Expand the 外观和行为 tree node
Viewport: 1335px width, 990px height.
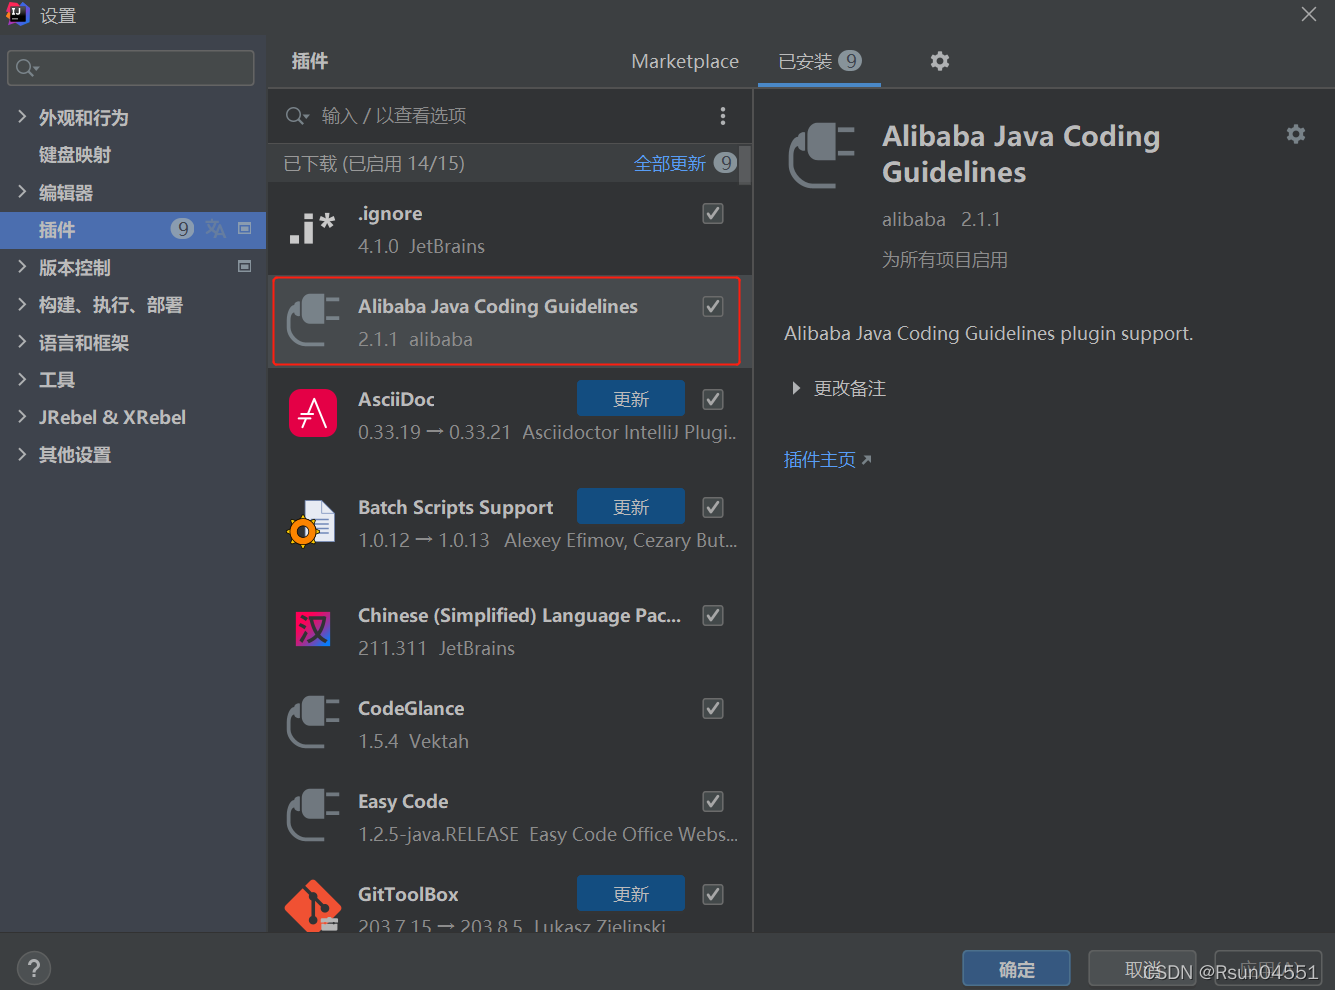22,117
